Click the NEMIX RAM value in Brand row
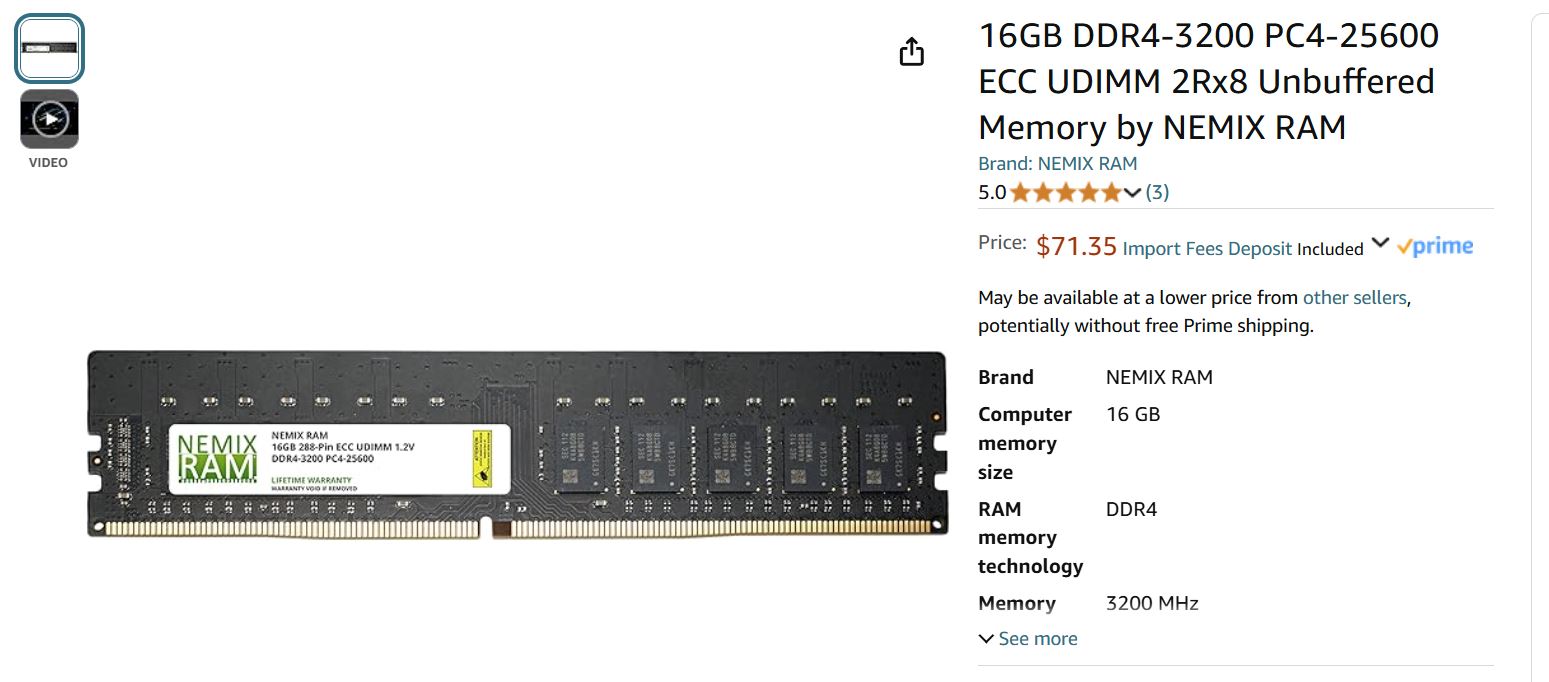 (x=1159, y=378)
